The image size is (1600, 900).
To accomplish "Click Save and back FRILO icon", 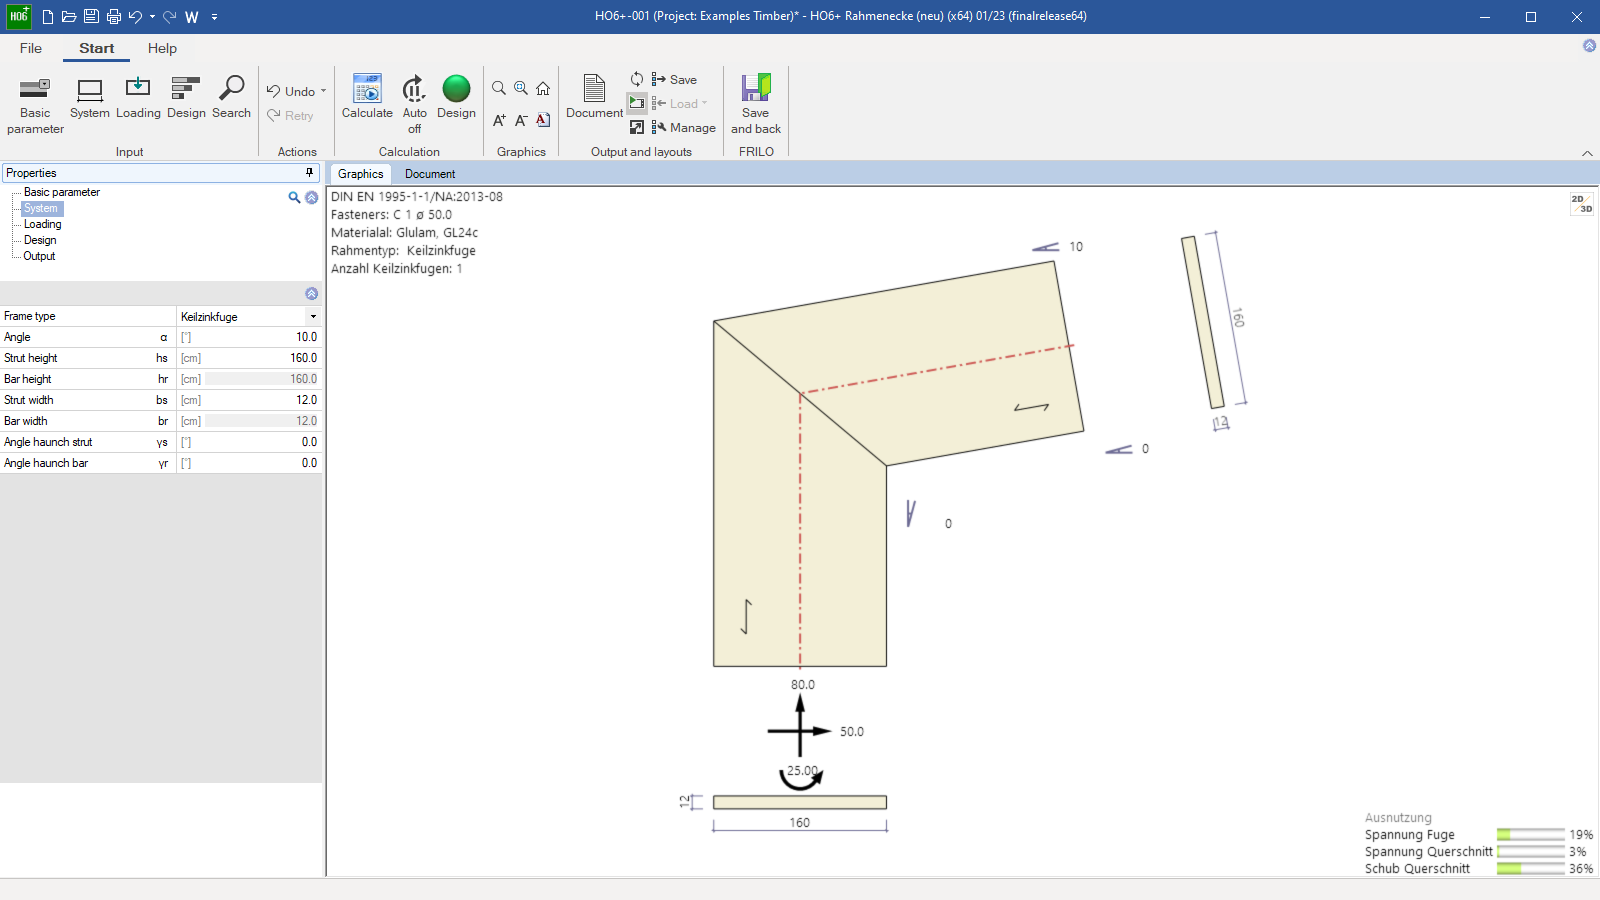I will (x=756, y=105).
